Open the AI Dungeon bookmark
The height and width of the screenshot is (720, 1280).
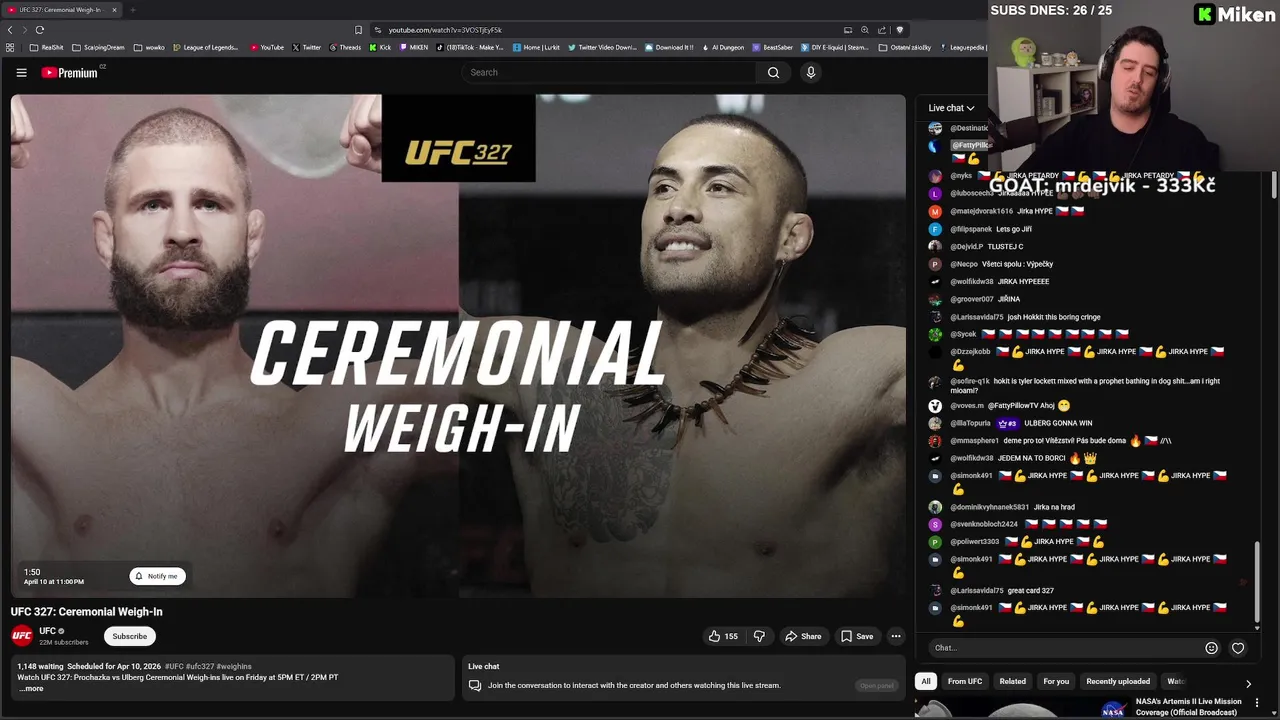click(724, 47)
